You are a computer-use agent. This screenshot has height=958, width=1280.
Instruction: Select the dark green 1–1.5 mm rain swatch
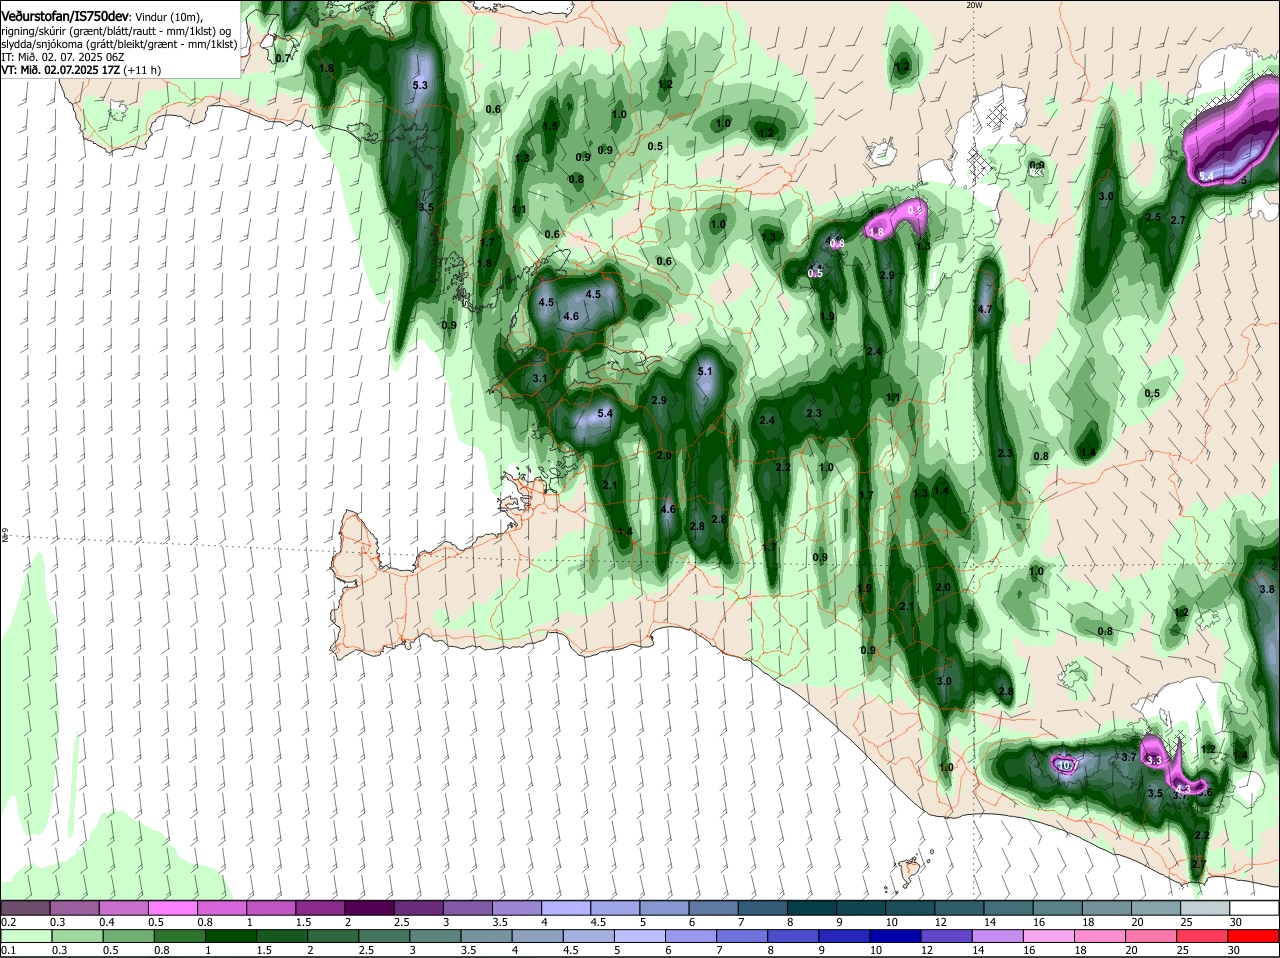pos(230,936)
